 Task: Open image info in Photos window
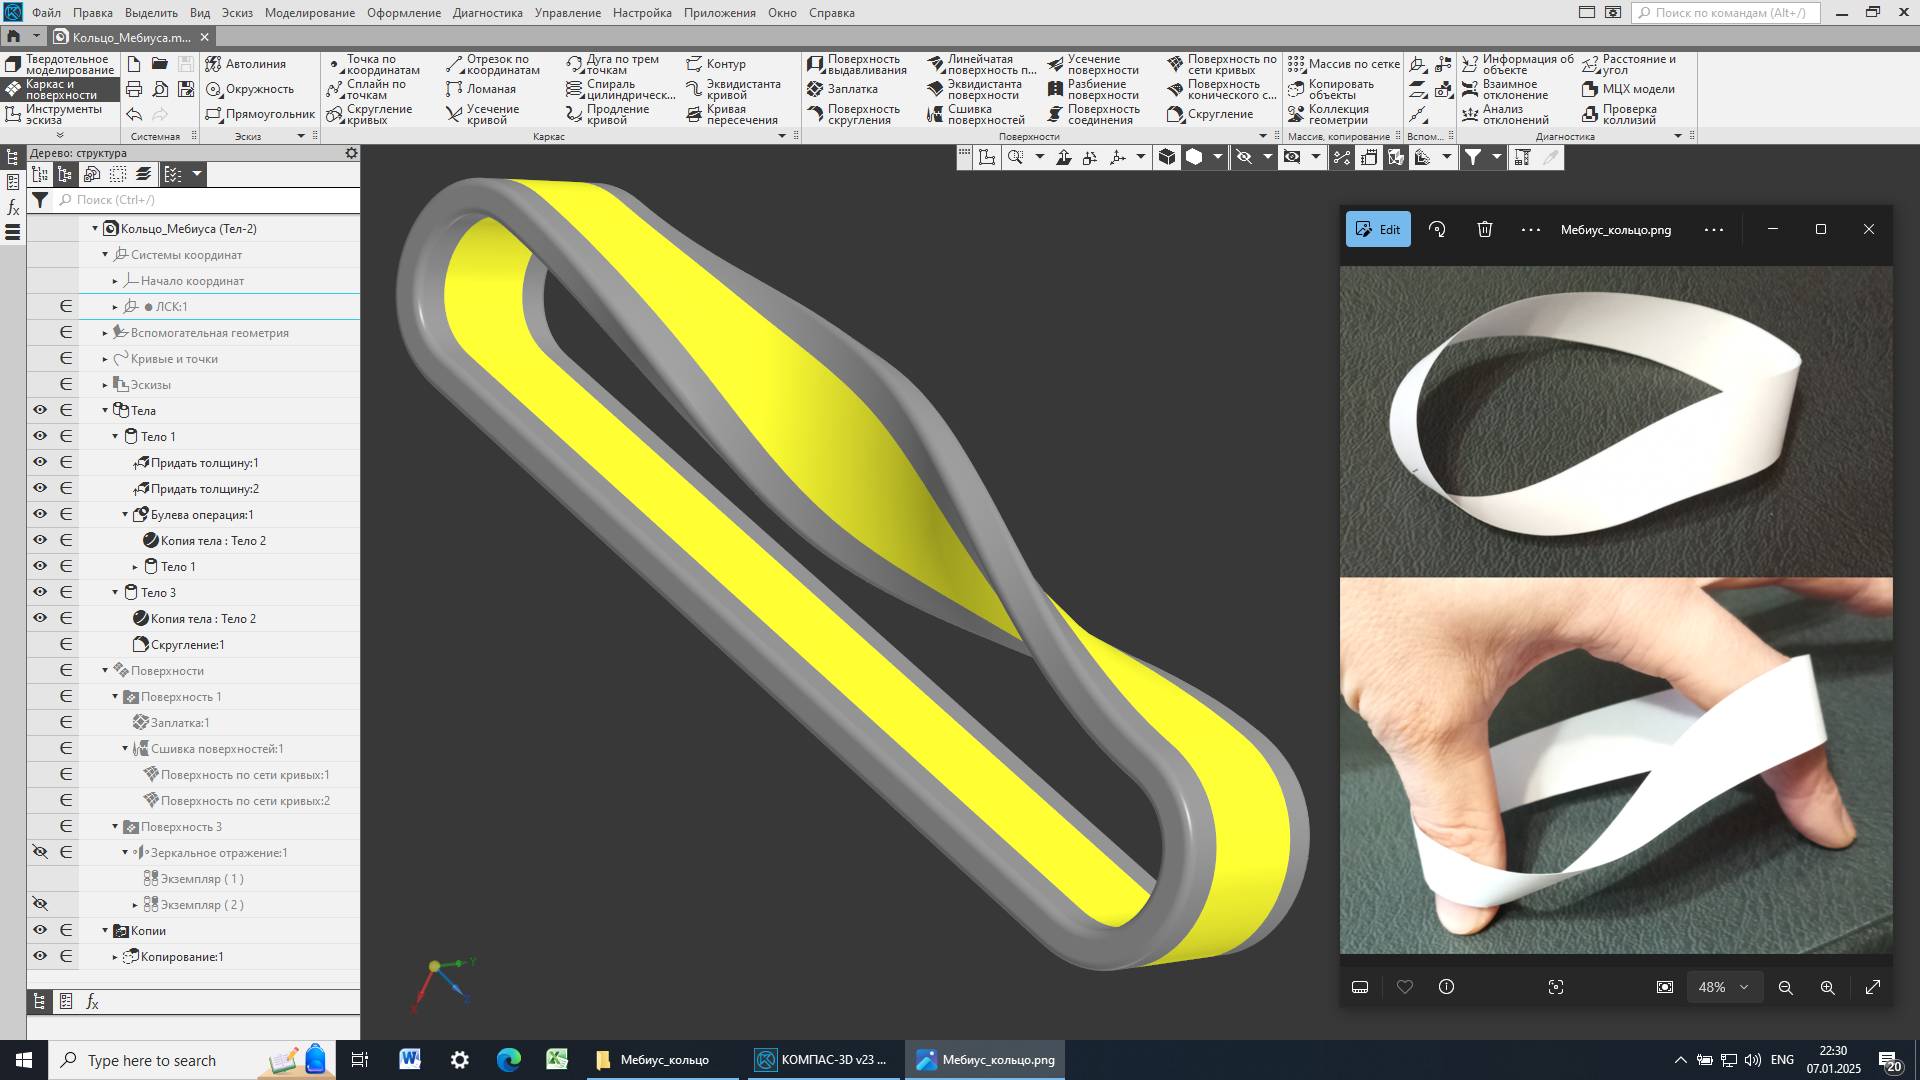point(1446,987)
